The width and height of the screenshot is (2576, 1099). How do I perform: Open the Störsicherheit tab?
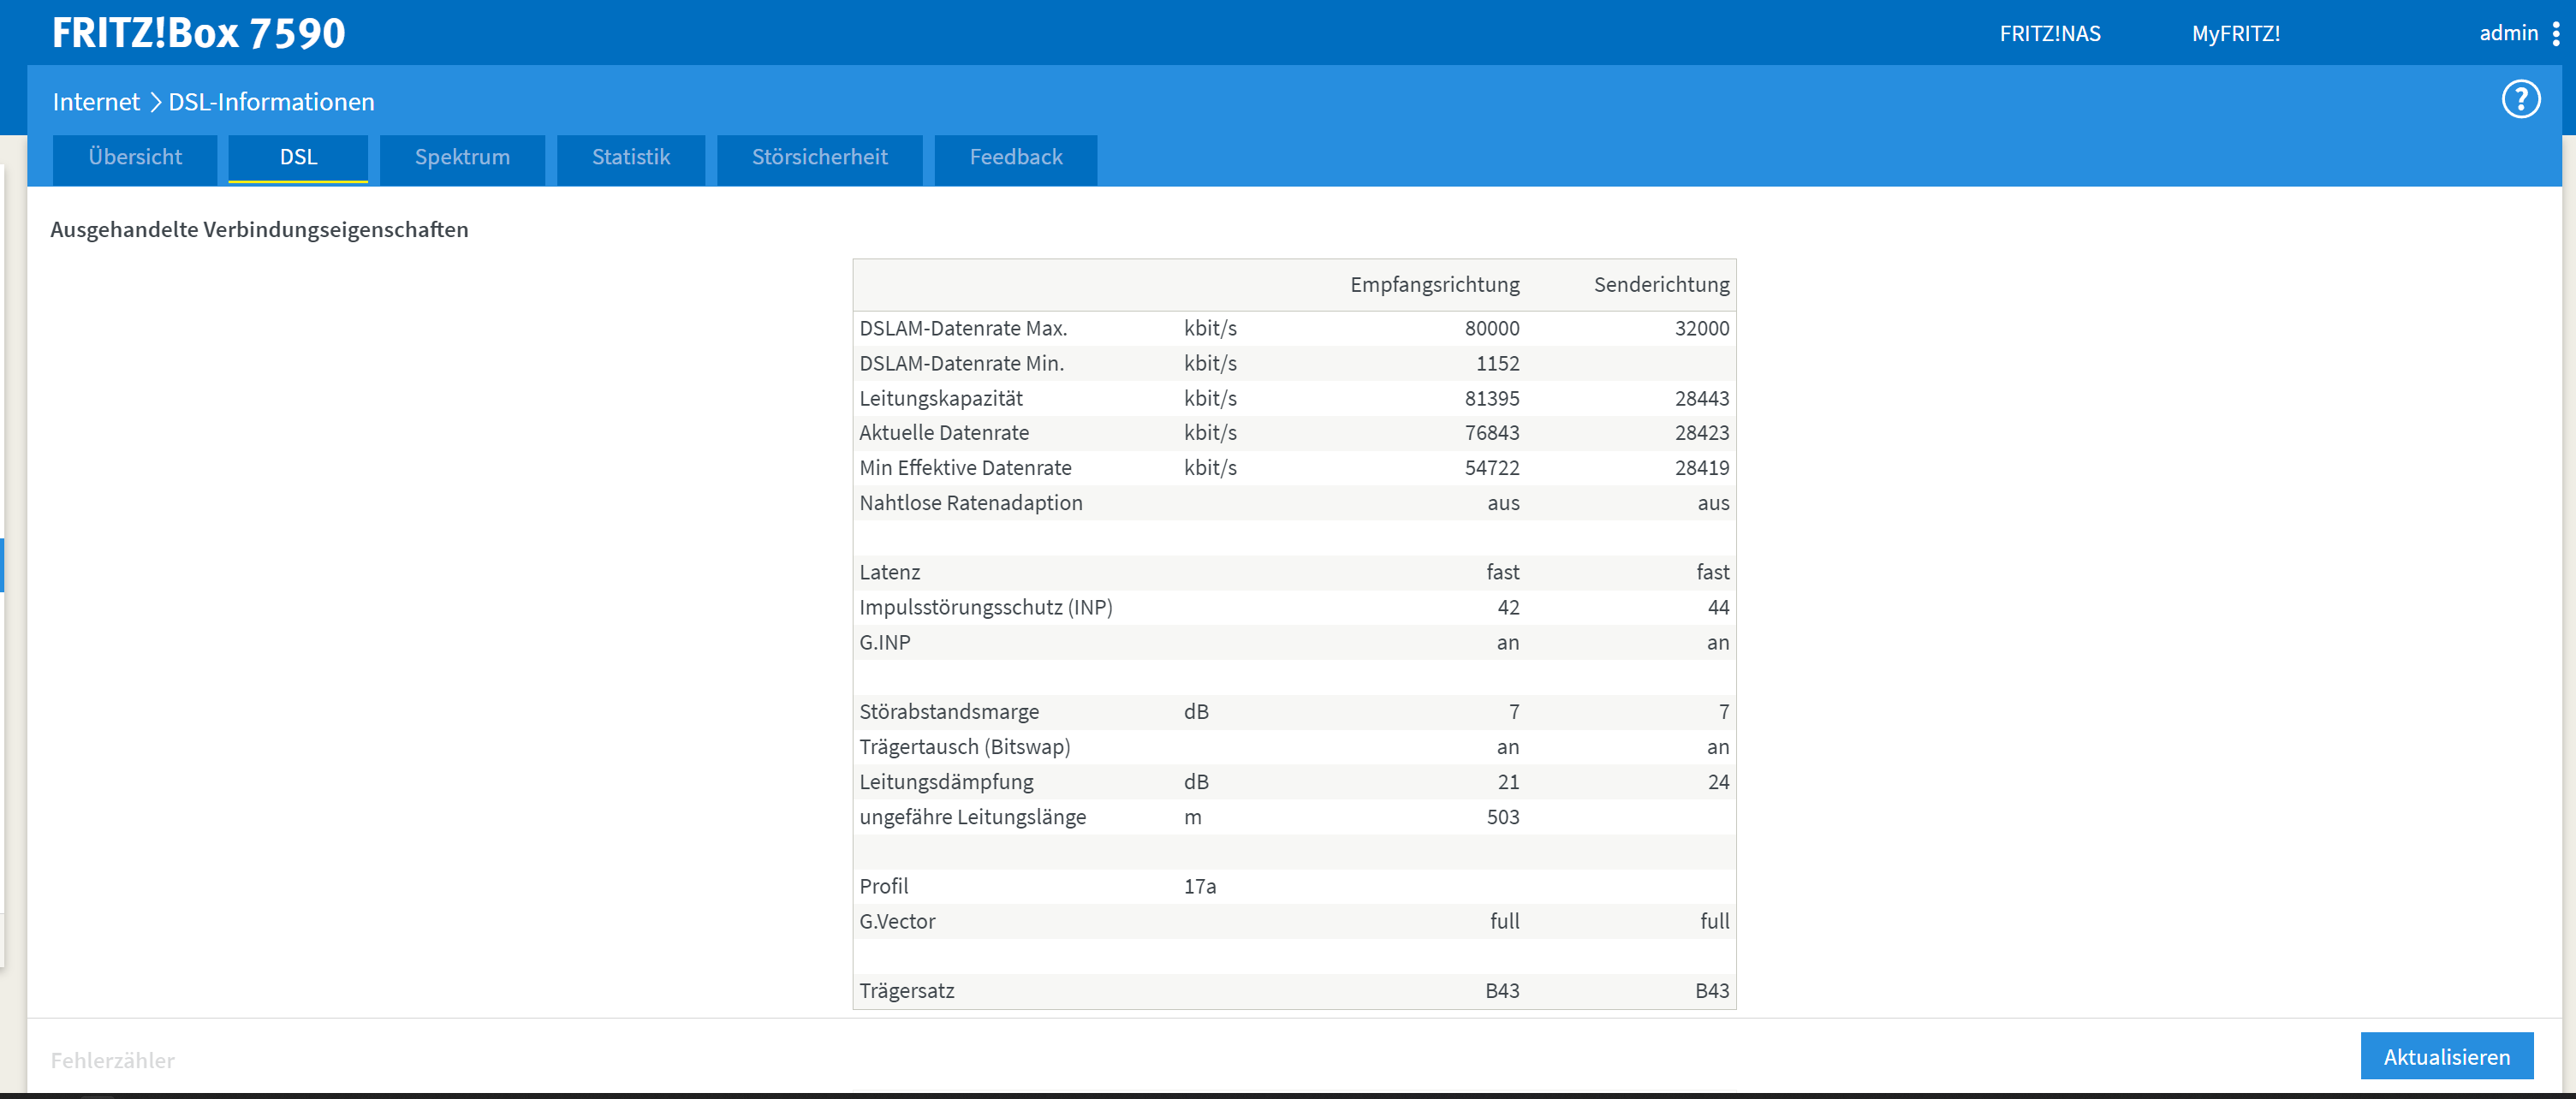(819, 158)
